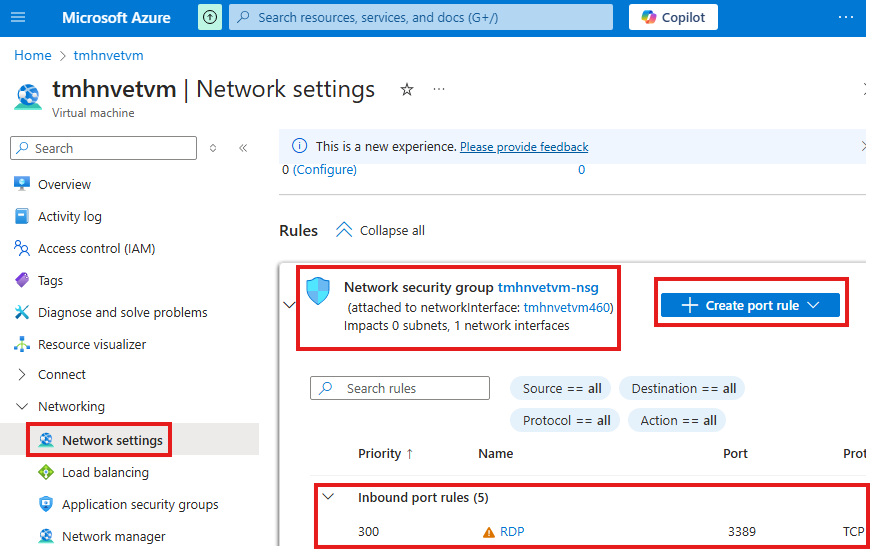Click the Network security group shield icon
The height and width of the screenshot is (549, 871).
318,291
